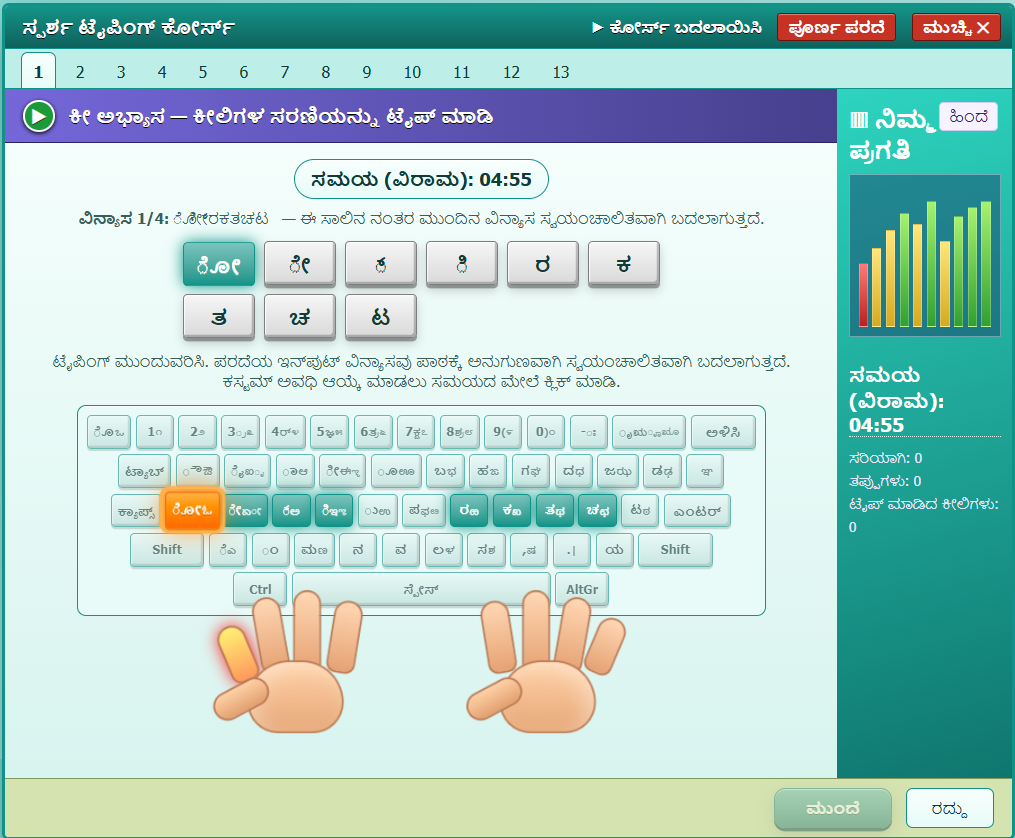Click the number 3 key
Screen dimensions: 1015x838
240,432
